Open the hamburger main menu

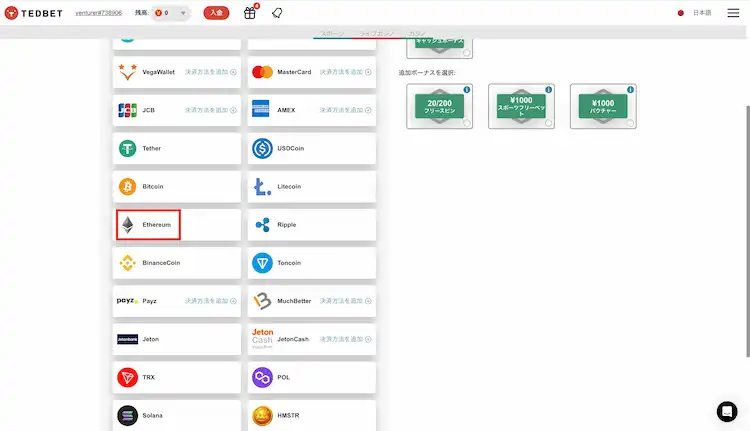coord(733,13)
